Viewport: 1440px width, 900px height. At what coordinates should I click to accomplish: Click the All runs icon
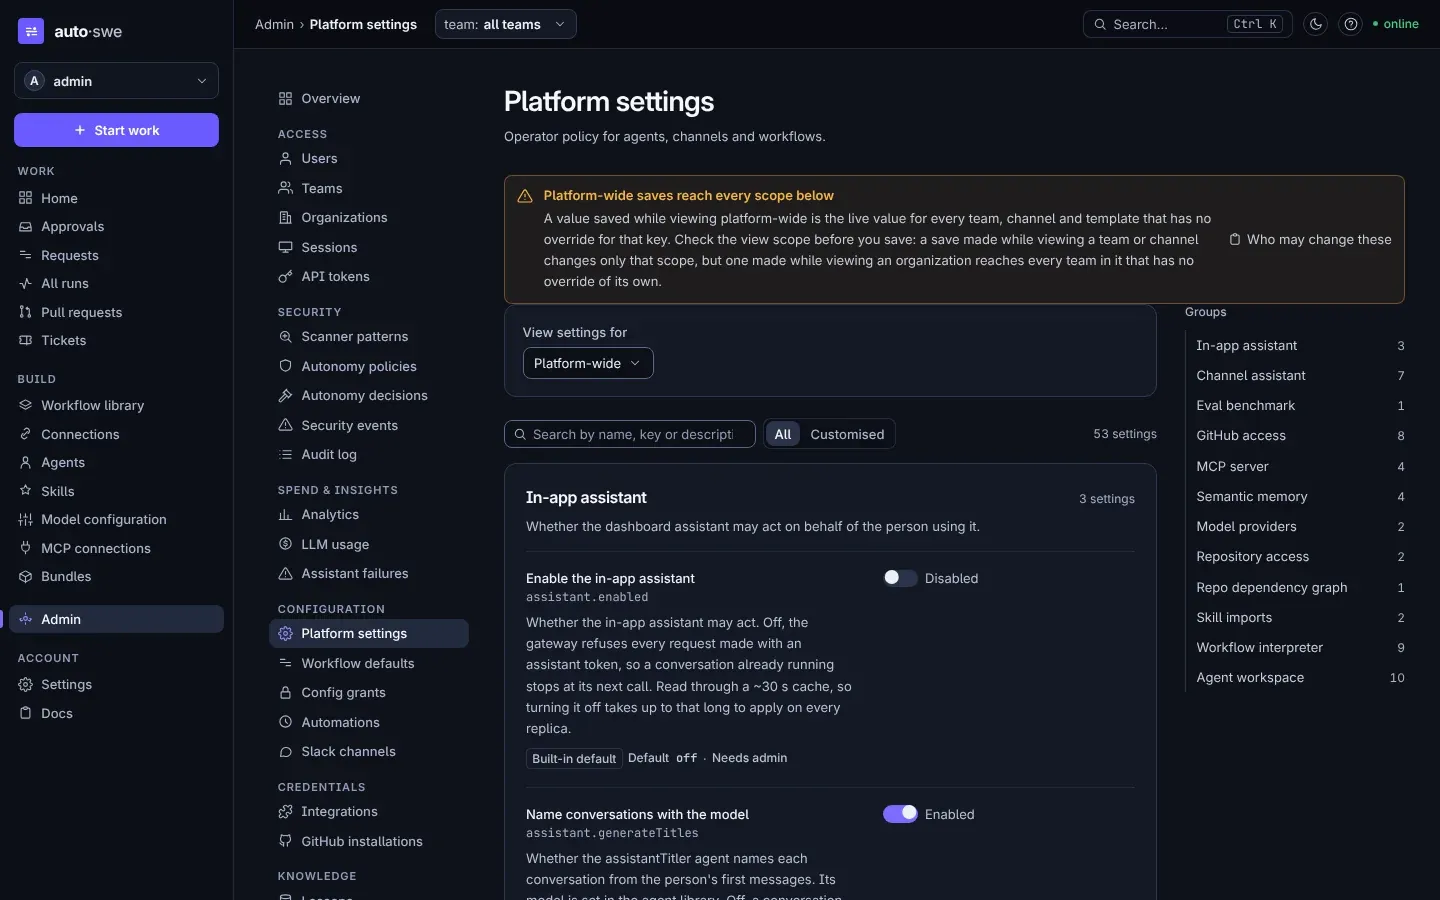click(25, 284)
